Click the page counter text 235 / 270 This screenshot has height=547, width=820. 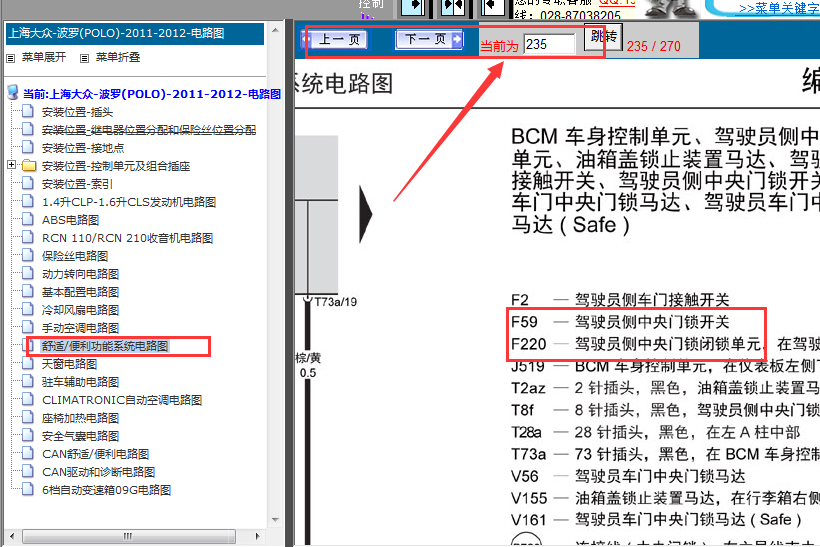pyautogui.click(x=654, y=46)
